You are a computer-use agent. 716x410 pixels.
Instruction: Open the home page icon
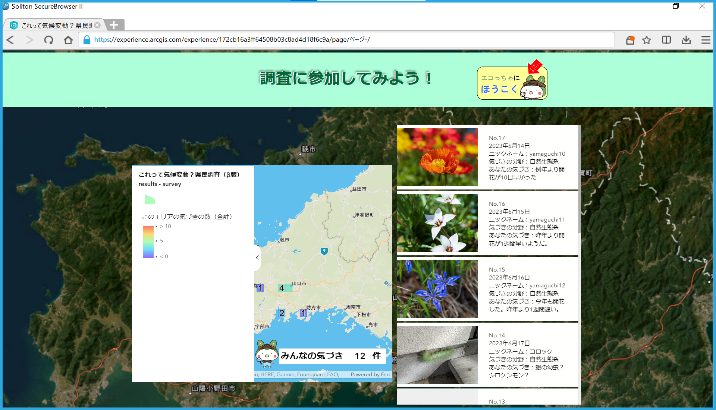(x=68, y=40)
